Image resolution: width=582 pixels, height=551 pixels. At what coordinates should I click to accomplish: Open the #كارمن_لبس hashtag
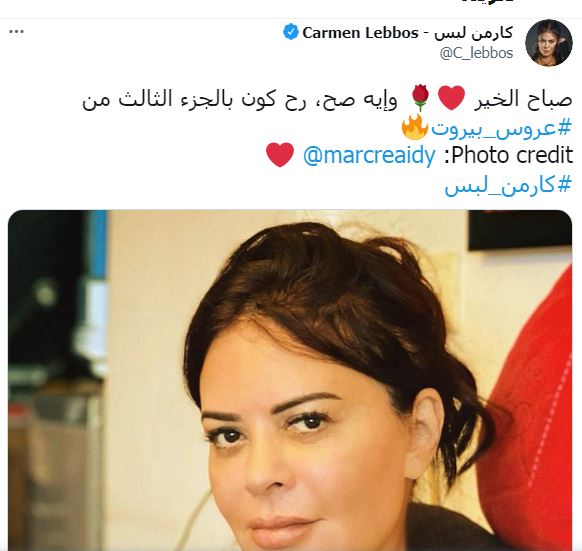508,184
